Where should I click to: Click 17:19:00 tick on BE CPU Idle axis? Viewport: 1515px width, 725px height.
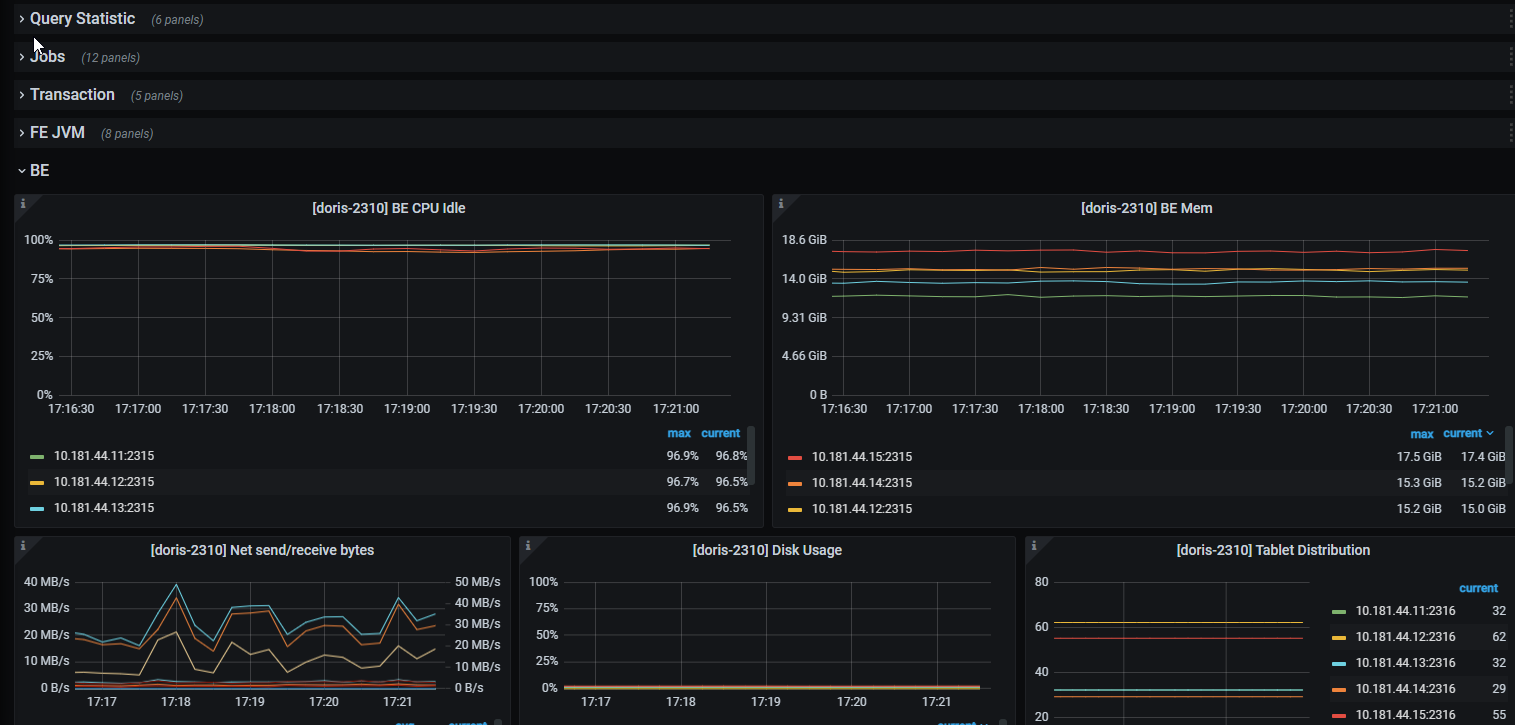(x=408, y=409)
